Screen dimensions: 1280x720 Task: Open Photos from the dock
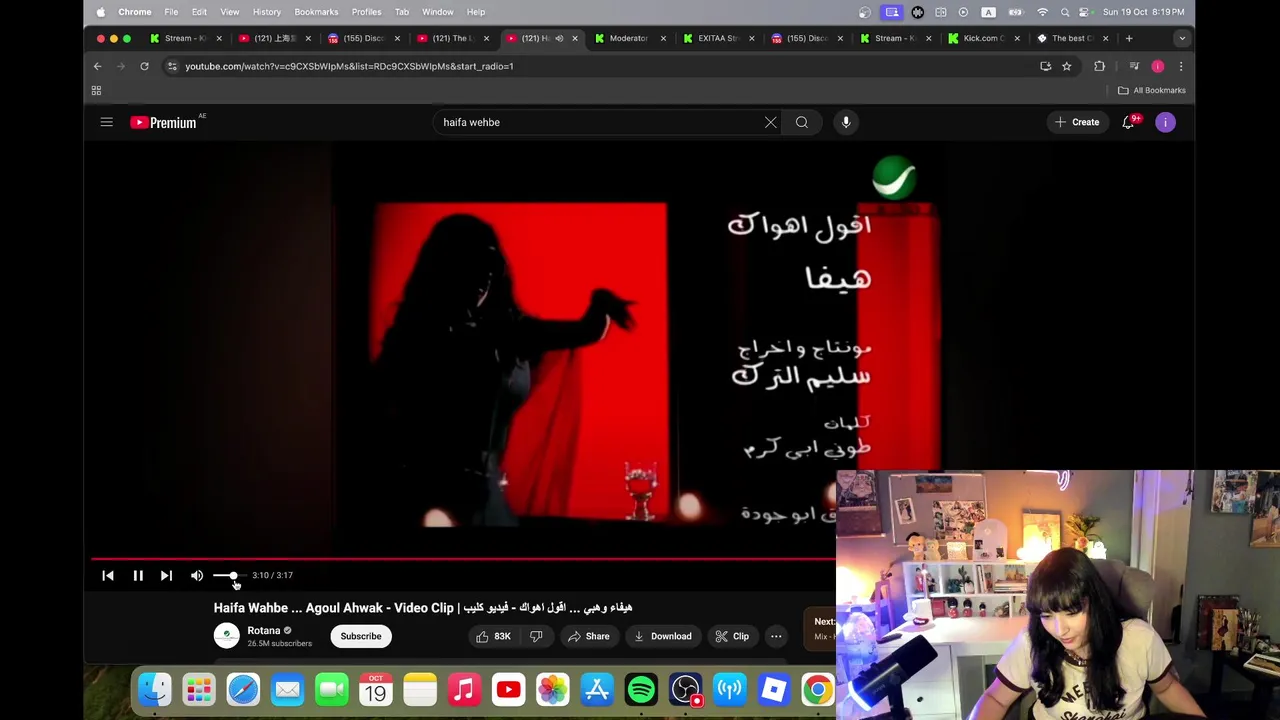[552, 690]
